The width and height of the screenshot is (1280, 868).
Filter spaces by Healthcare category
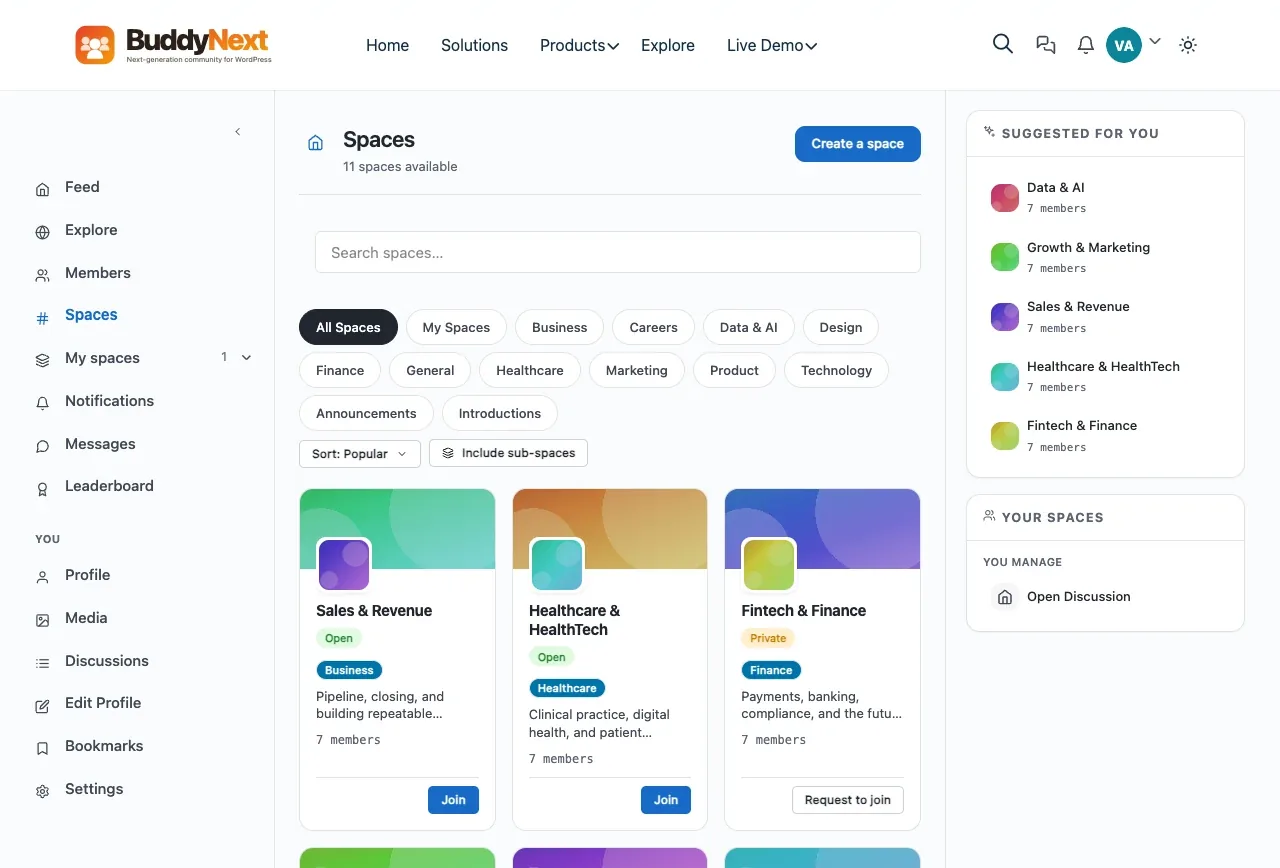coord(530,370)
